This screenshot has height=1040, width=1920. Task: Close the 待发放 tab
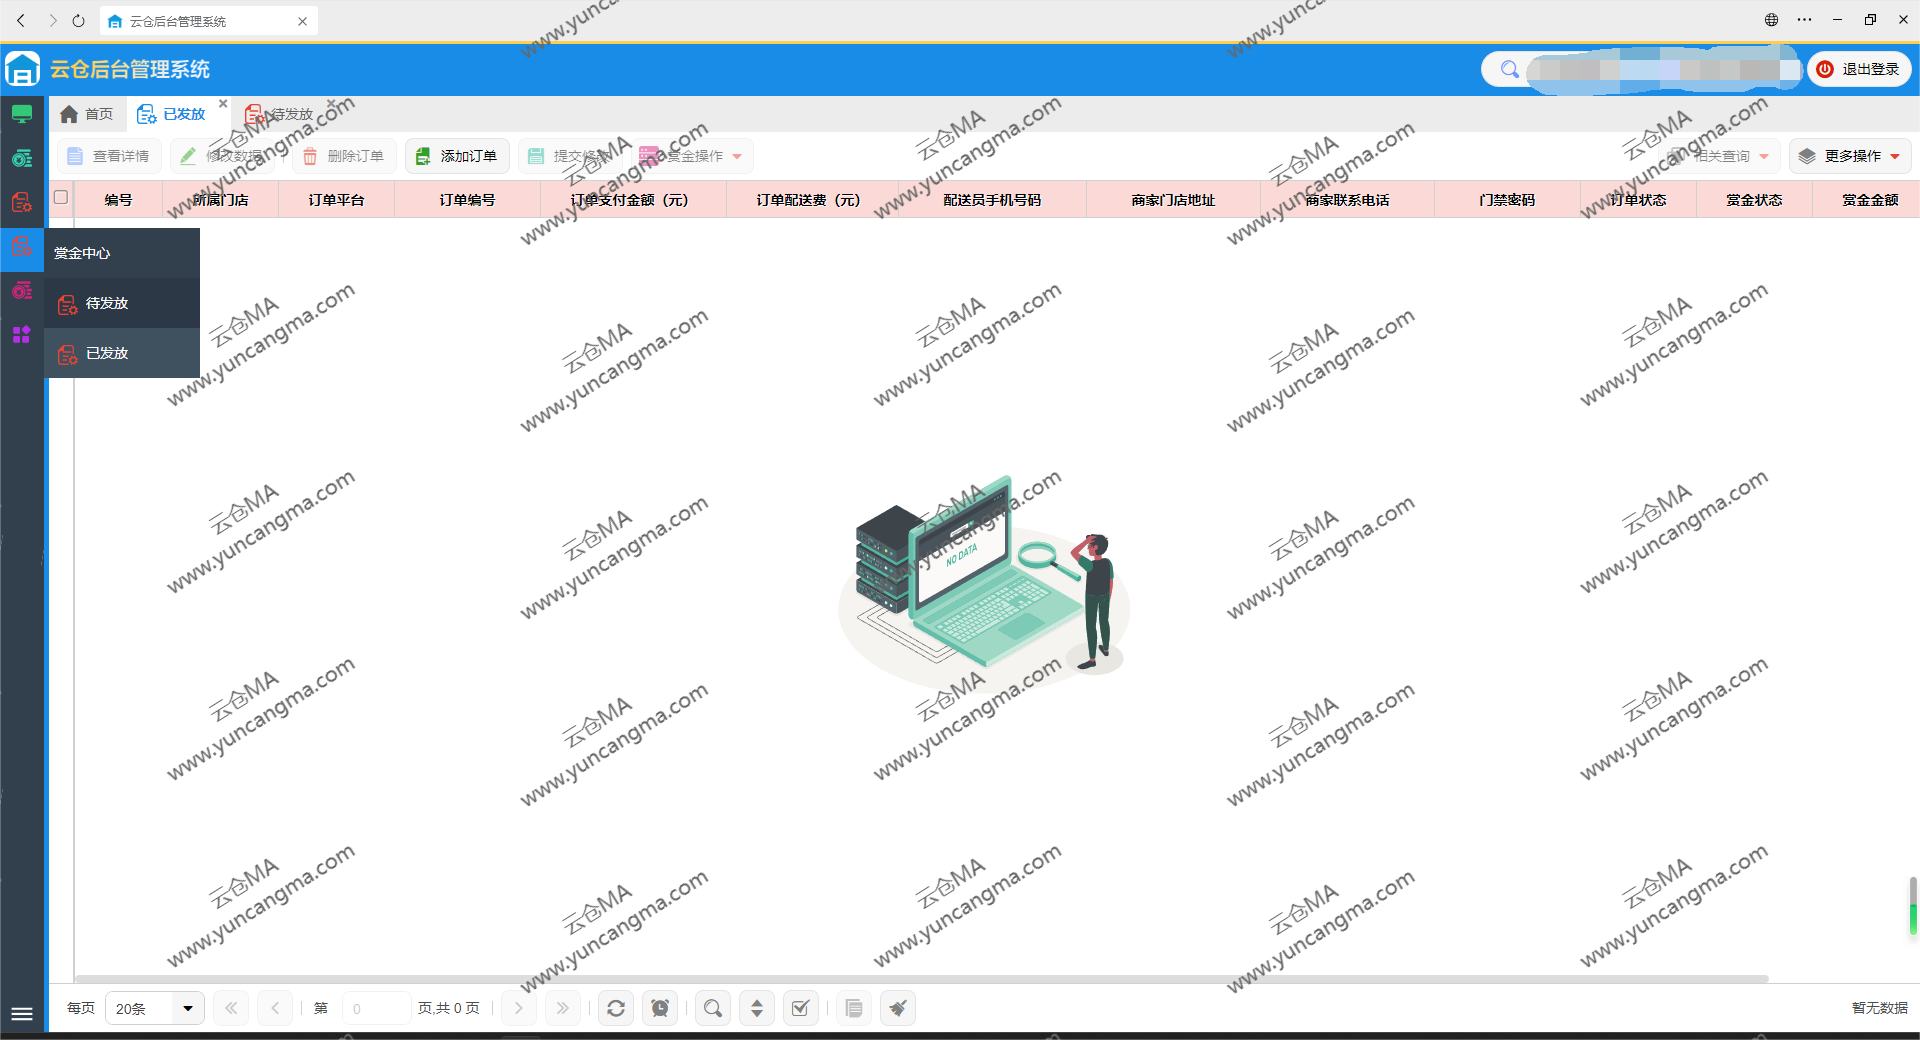point(331,103)
